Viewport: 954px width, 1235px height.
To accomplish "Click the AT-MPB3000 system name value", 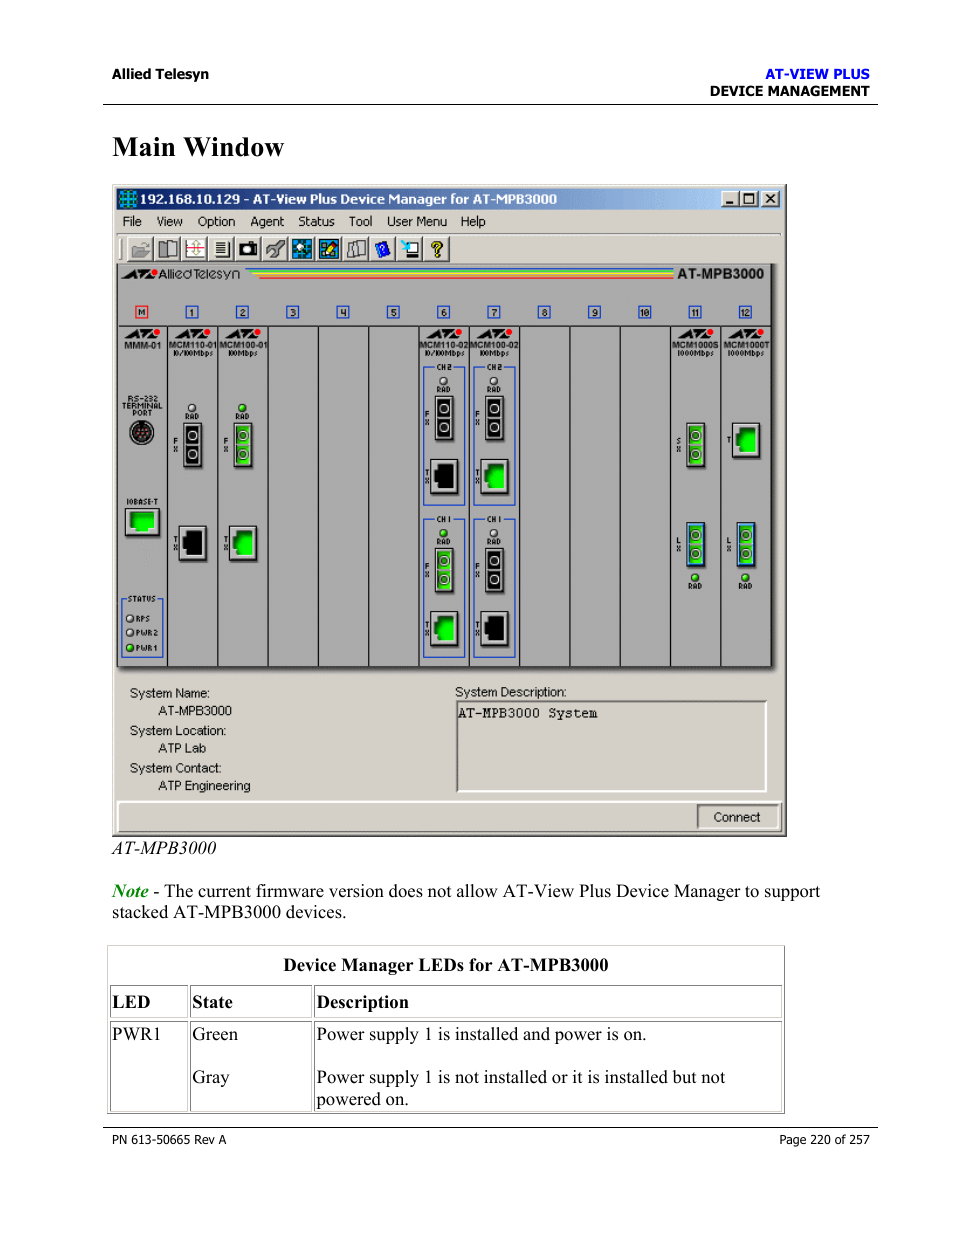I will pos(195,711).
